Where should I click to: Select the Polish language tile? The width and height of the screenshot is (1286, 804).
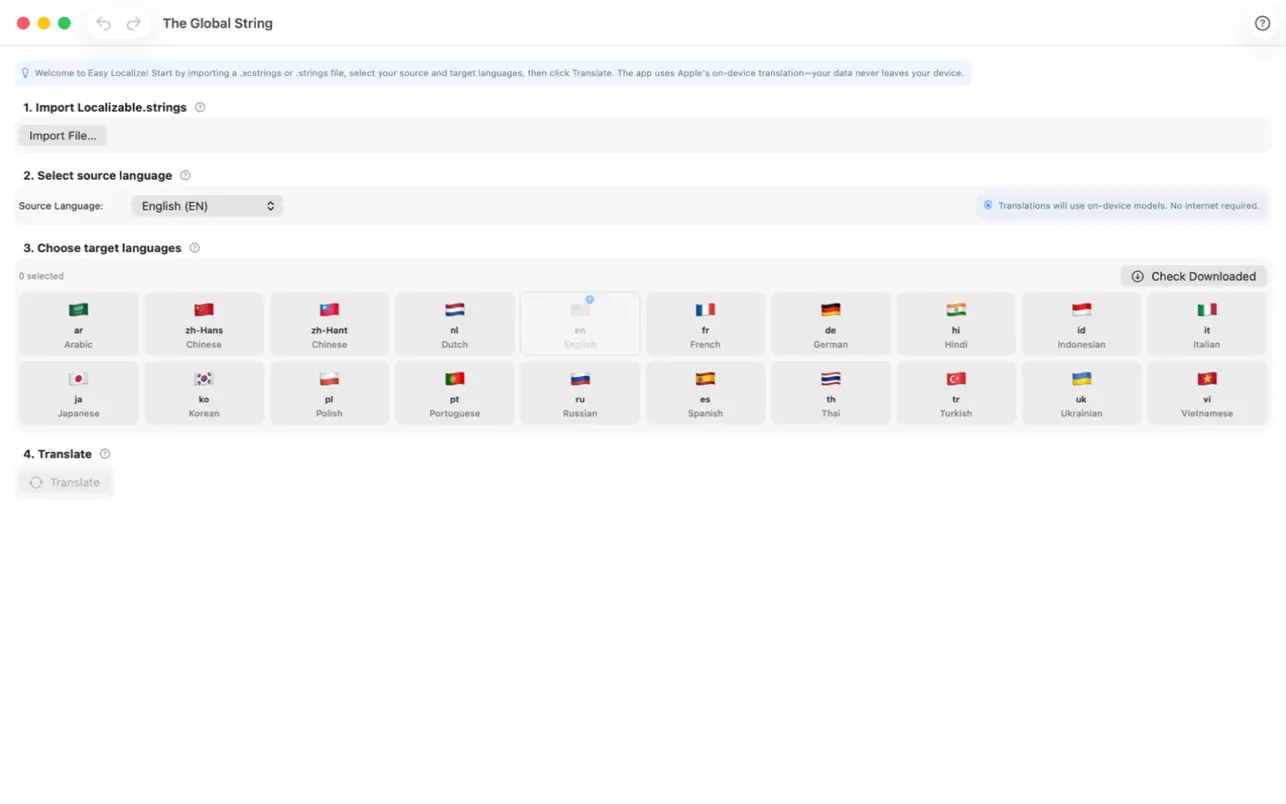pyautogui.click(x=329, y=393)
